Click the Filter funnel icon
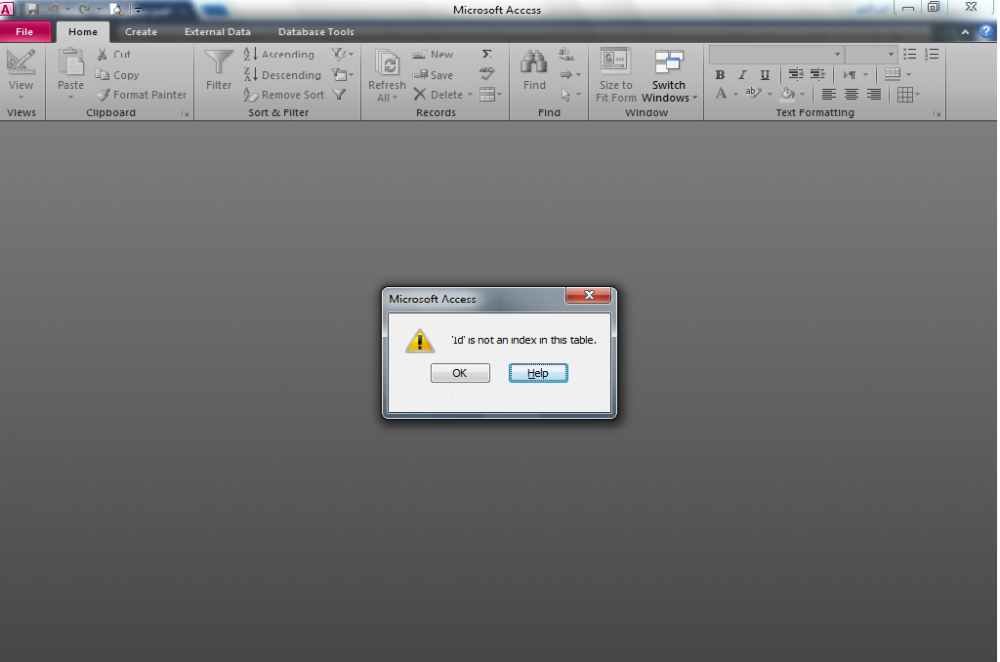Image resolution: width=1000 pixels, height=662 pixels. tap(219, 63)
